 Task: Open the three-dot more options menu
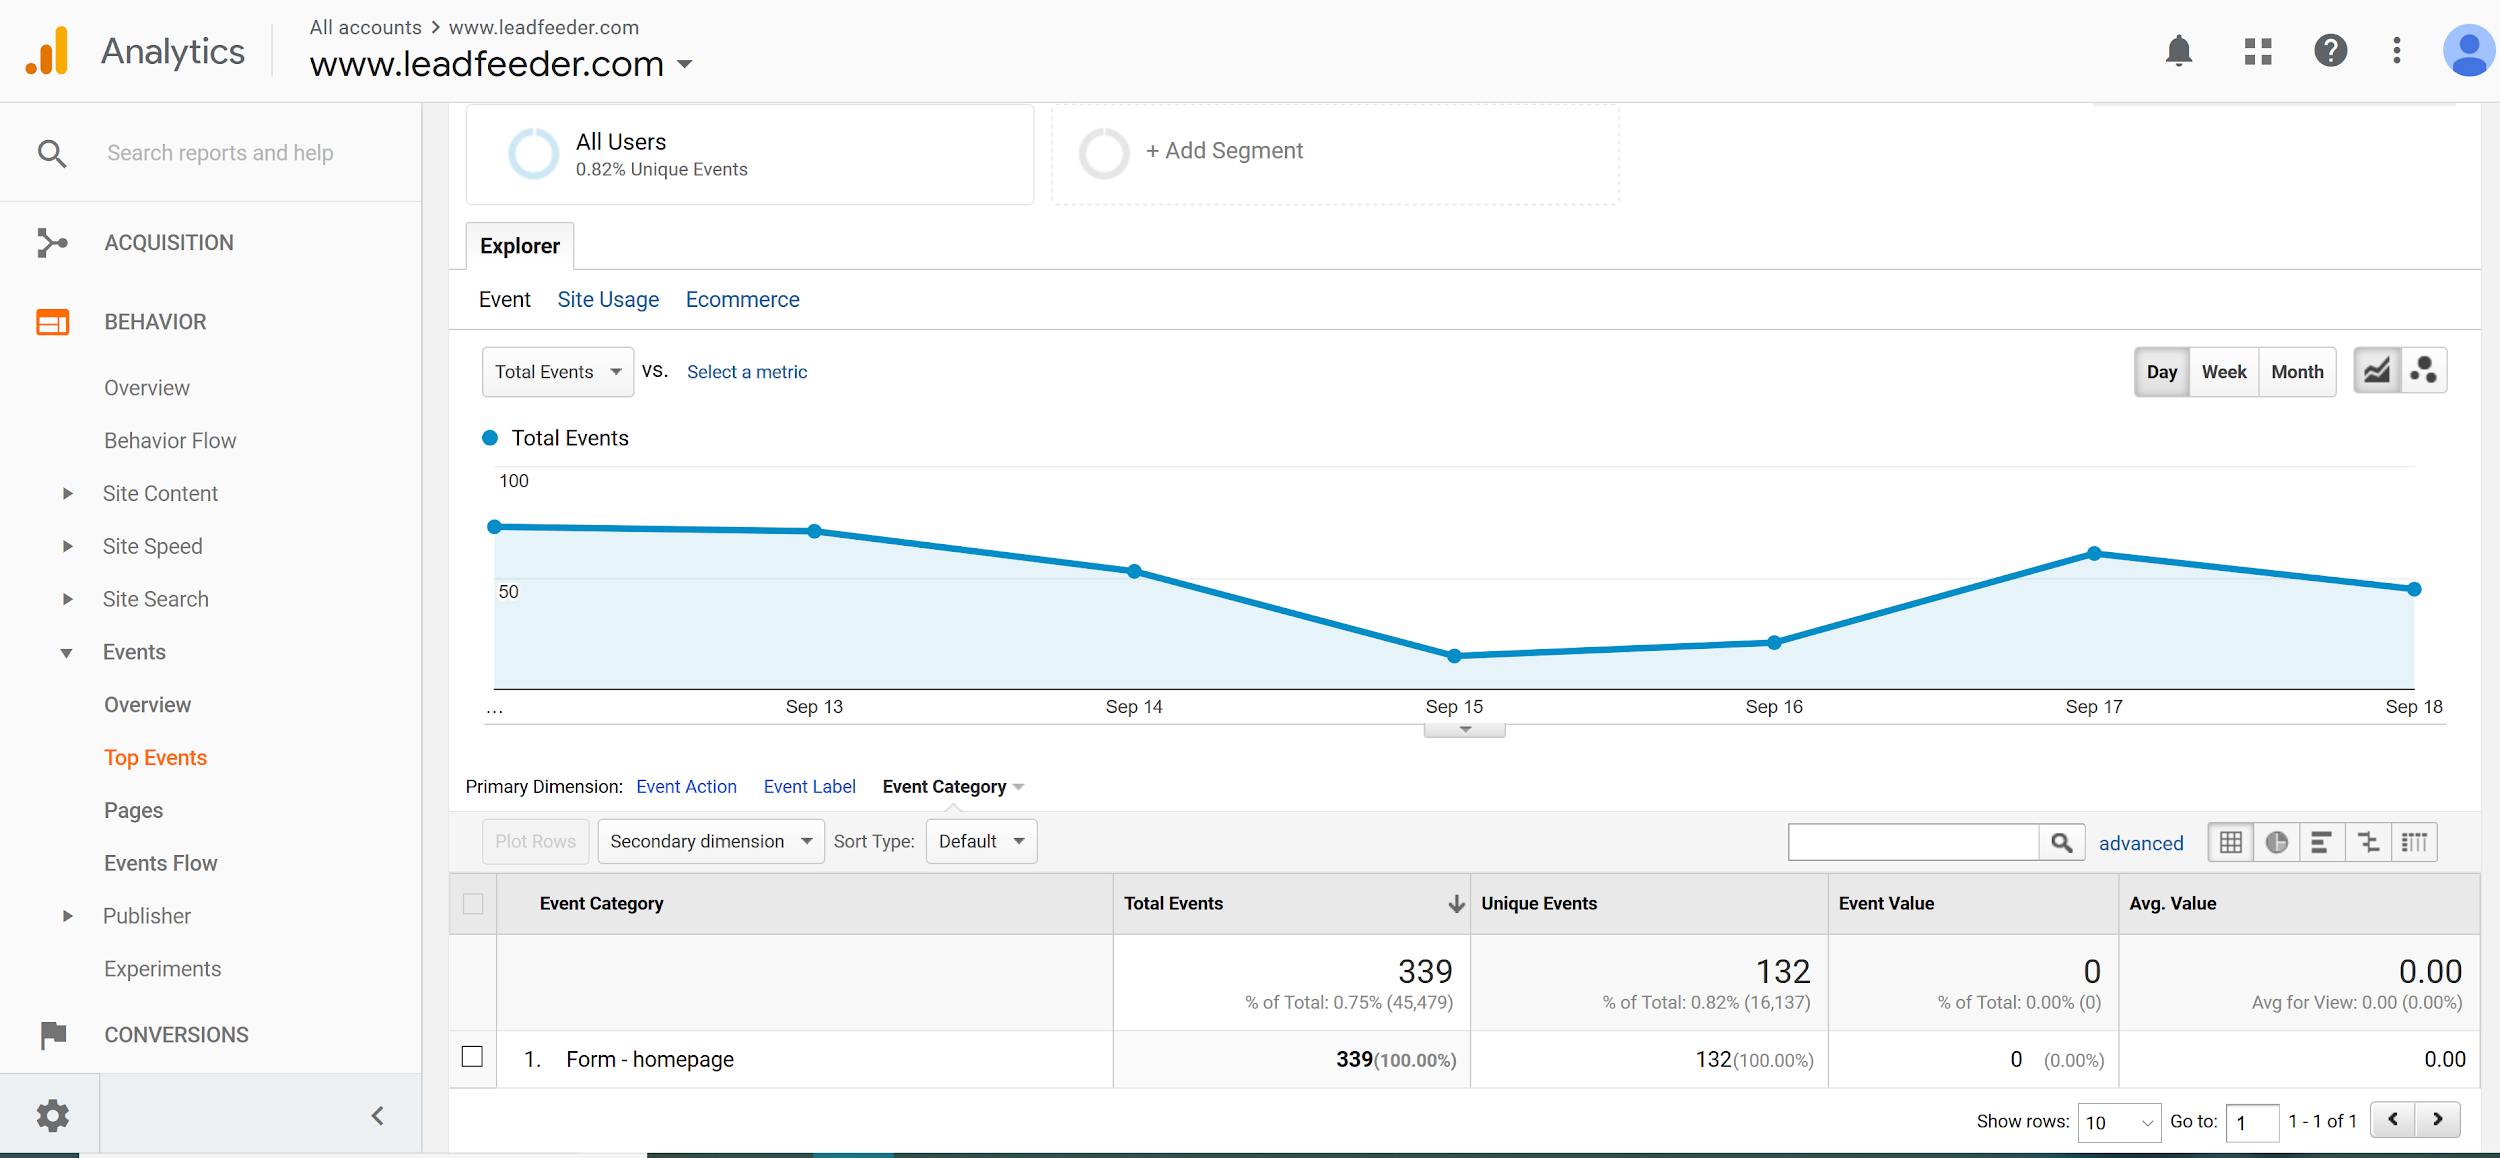pos(2396,51)
